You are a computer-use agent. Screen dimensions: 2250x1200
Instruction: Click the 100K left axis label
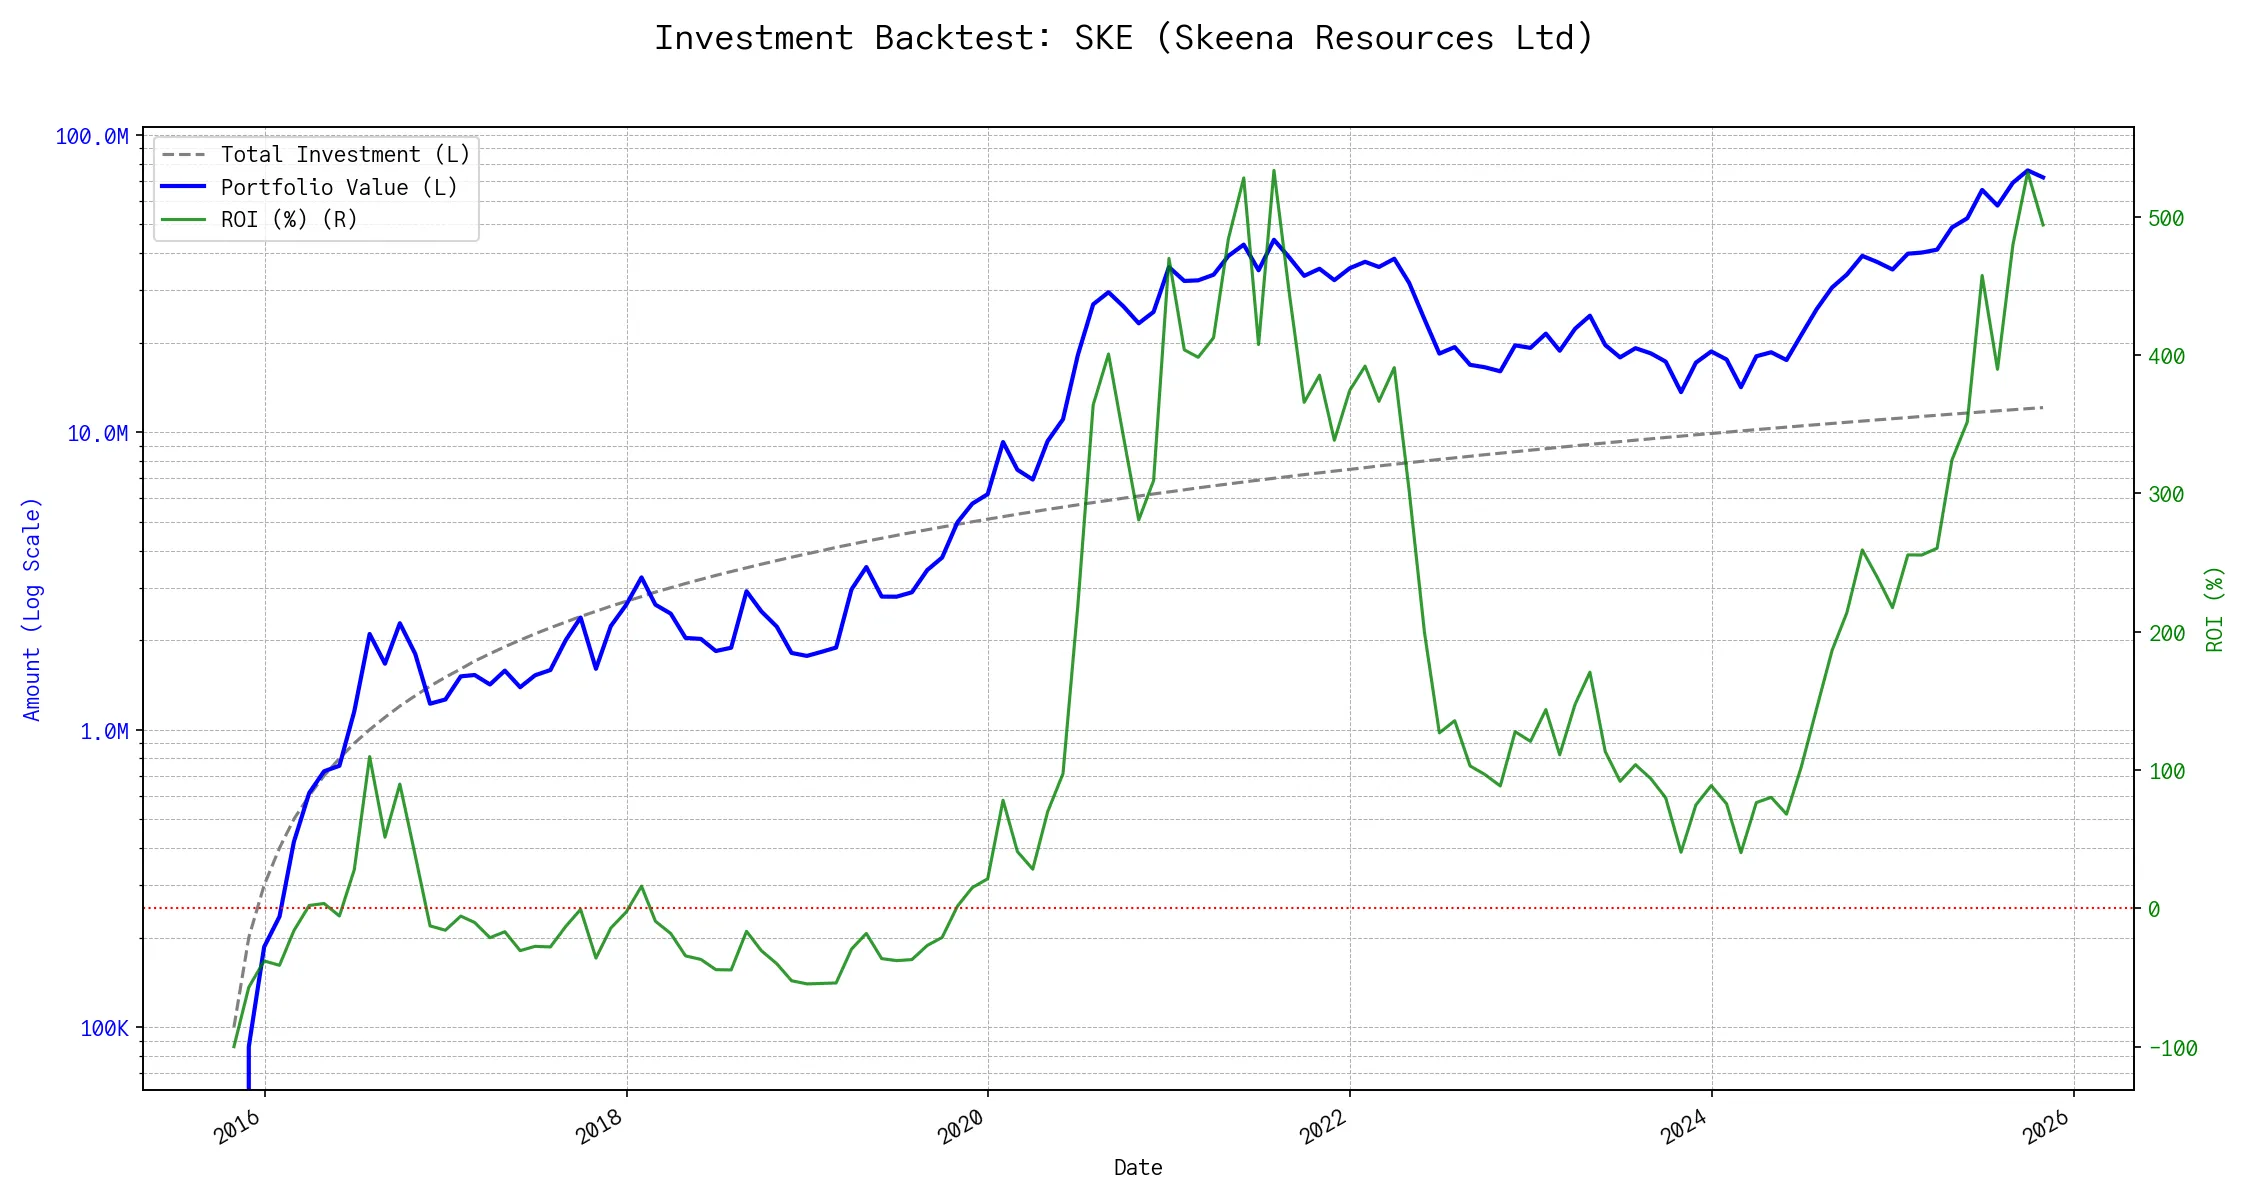click(104, 1028)
